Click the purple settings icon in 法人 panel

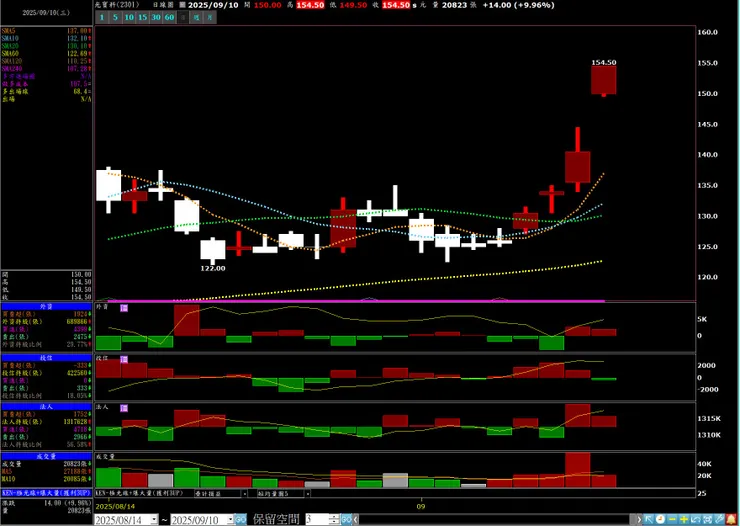pyautogui.click(x=124, y=408)
